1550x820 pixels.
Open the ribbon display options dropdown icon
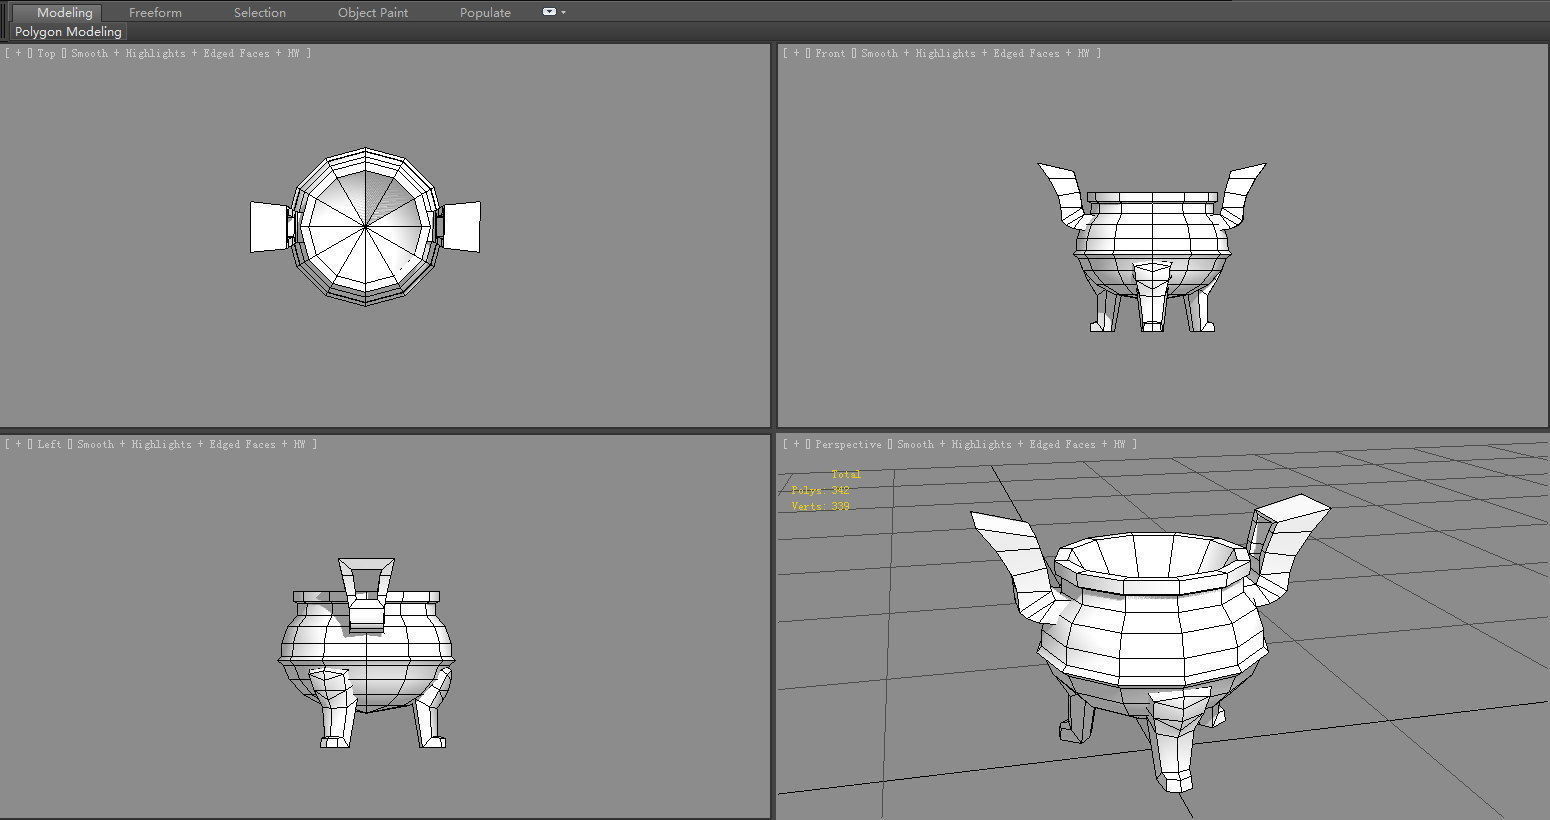pos(554,12)
